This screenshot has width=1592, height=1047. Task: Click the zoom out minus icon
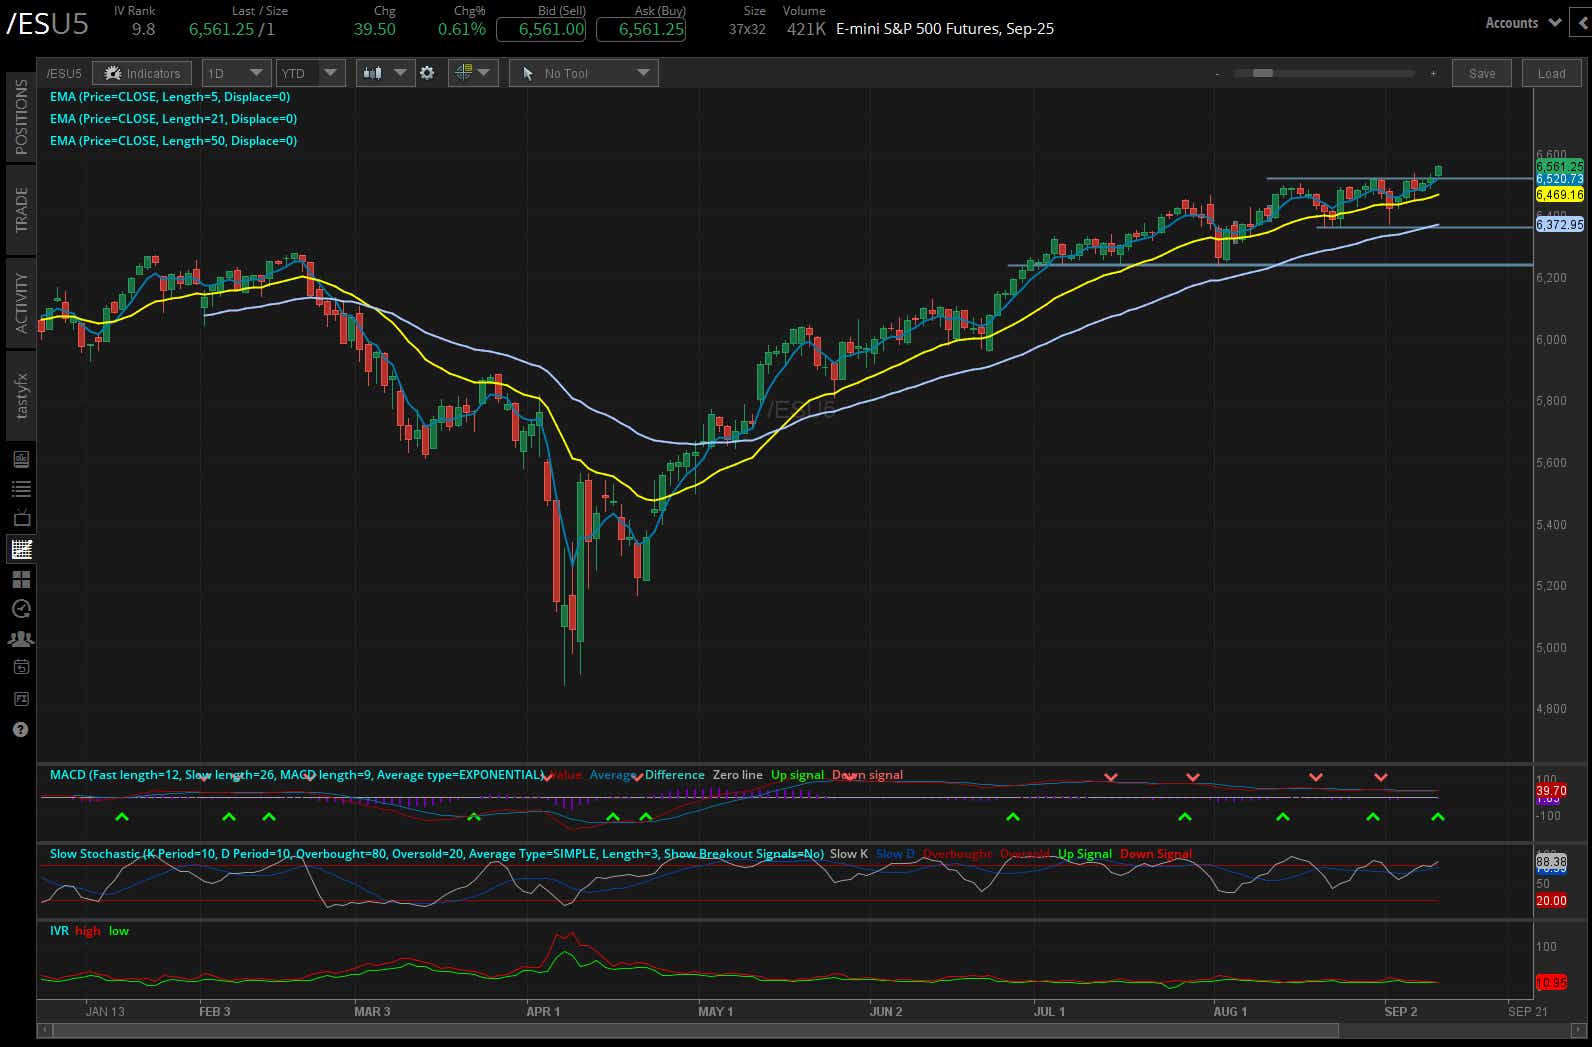(1217, 73)
